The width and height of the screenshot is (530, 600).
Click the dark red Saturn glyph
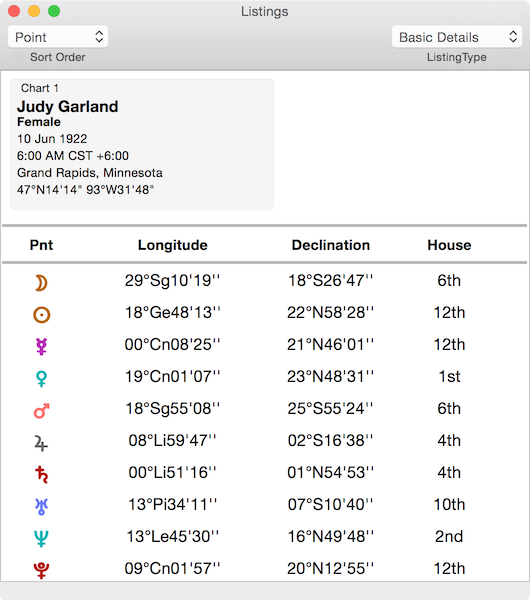point(41,475)
